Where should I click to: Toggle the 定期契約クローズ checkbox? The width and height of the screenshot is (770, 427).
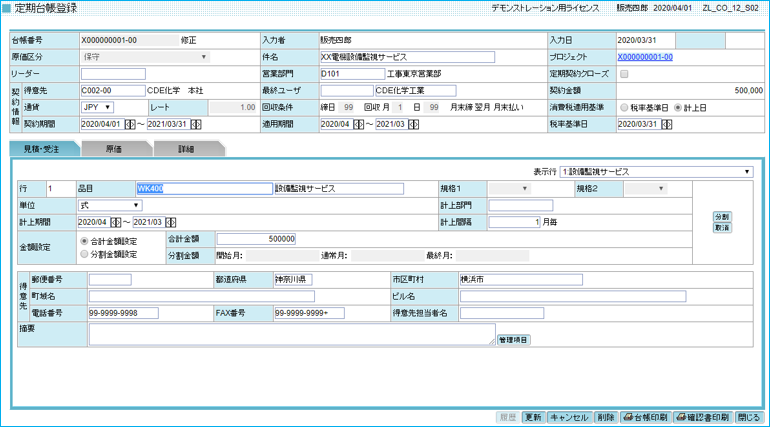pyautogui.click(x=625, y=74)
